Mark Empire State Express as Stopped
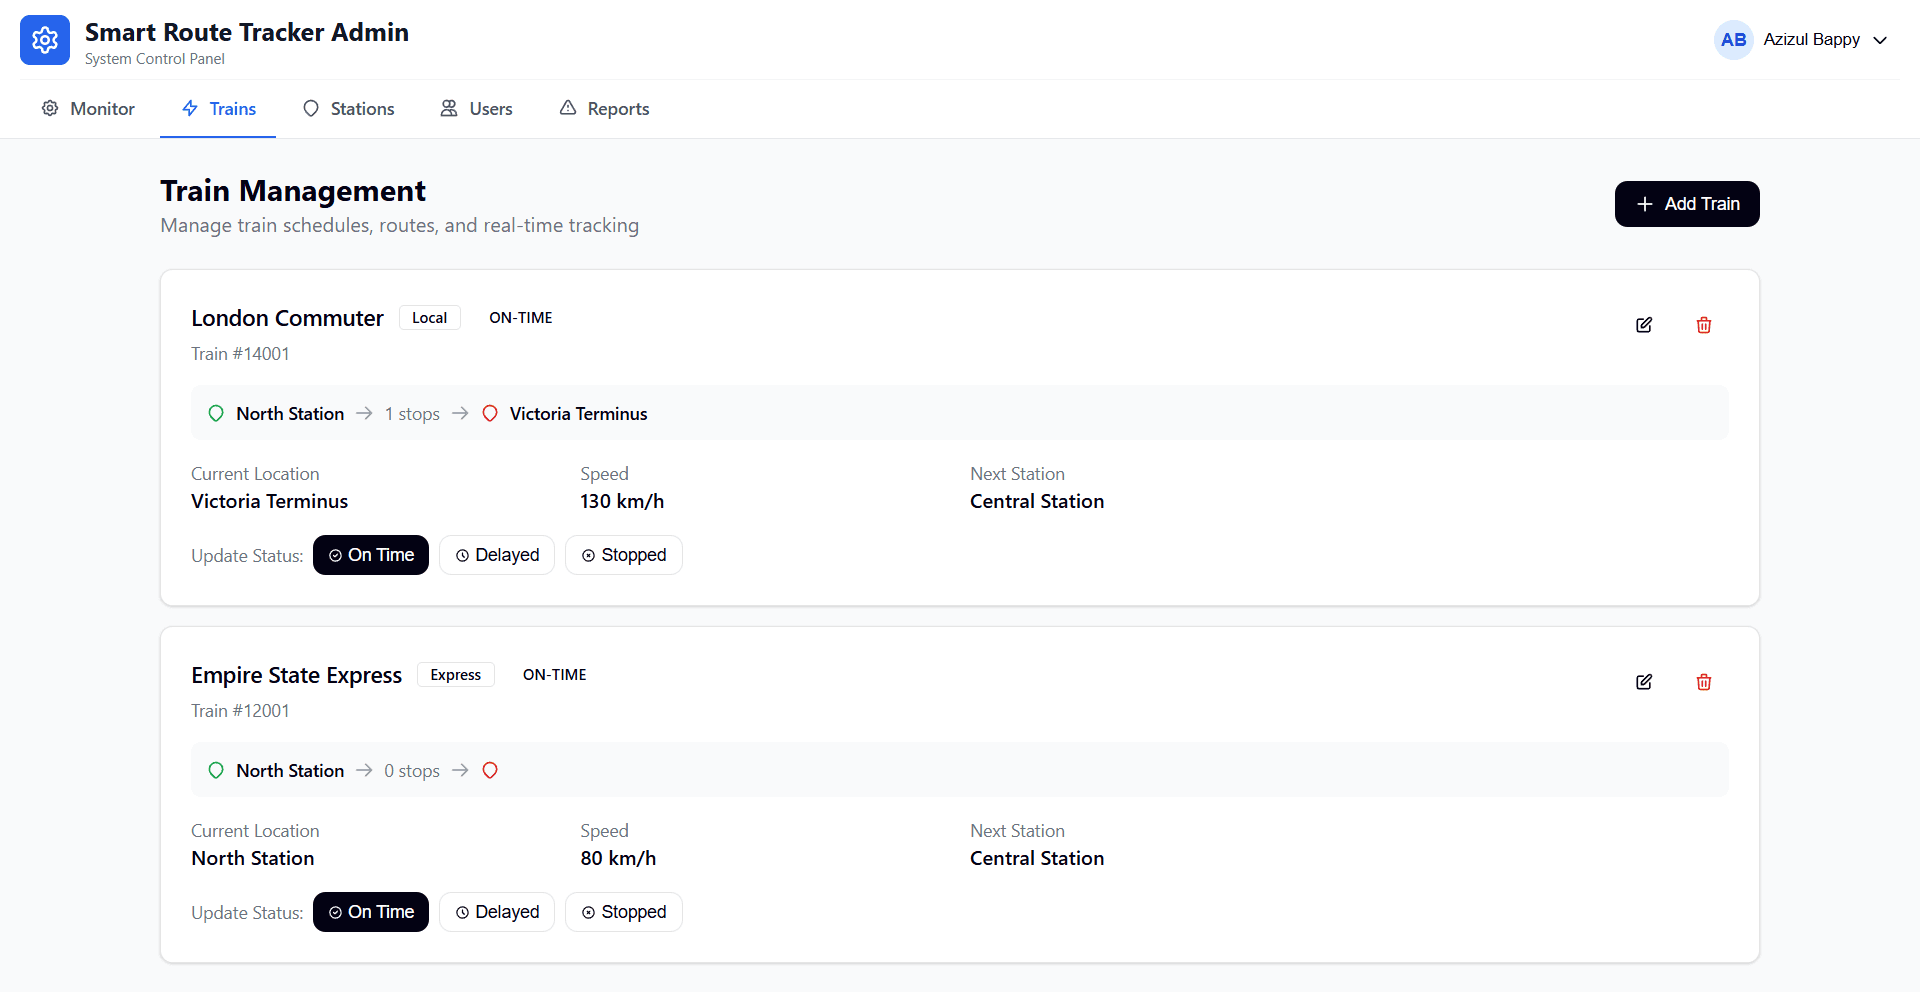1920x993 pixels. 624,912
